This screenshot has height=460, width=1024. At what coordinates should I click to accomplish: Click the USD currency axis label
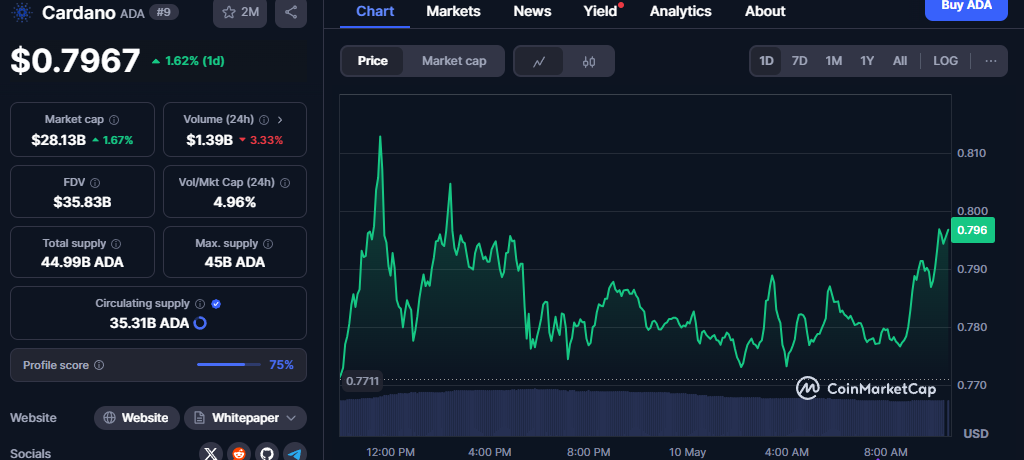(976, 433)
